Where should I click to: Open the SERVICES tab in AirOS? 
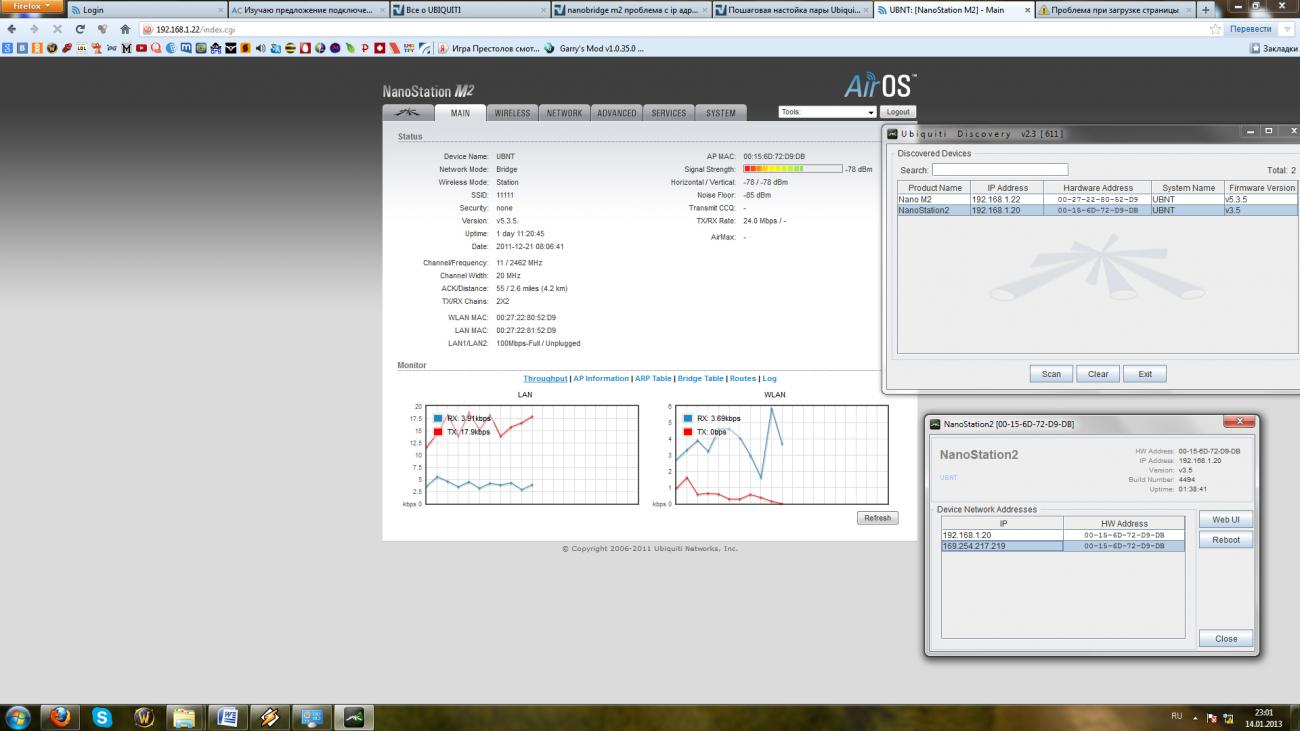669,113
